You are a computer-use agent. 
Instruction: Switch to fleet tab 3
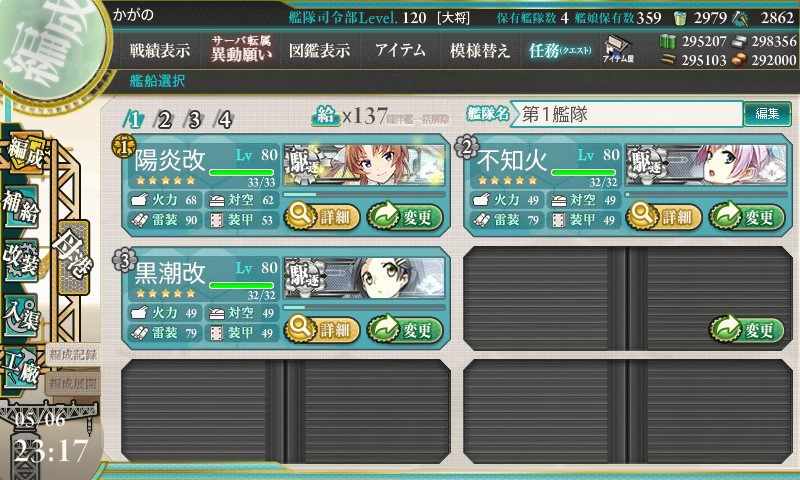click(x=194, y=120)
